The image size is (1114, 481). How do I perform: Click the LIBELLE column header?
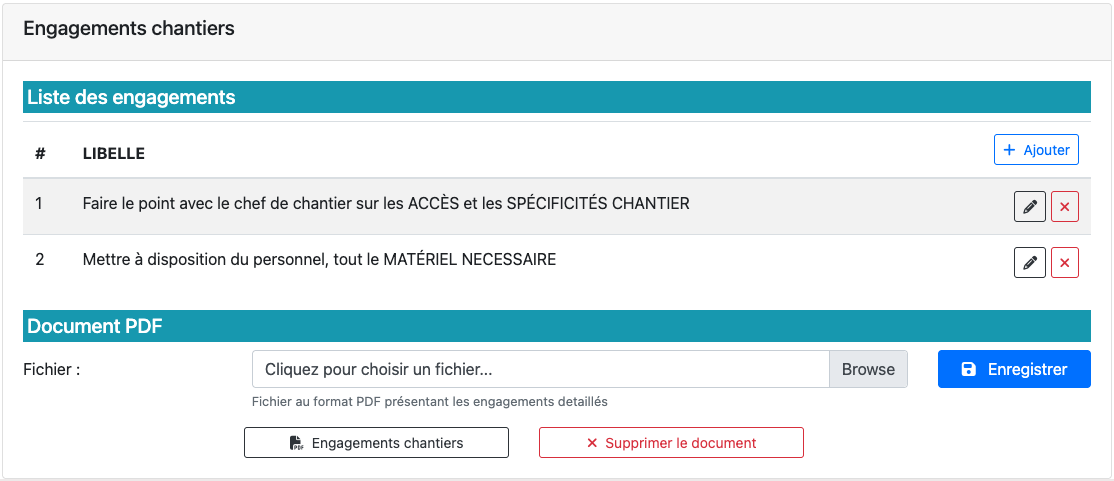point(114,154)
